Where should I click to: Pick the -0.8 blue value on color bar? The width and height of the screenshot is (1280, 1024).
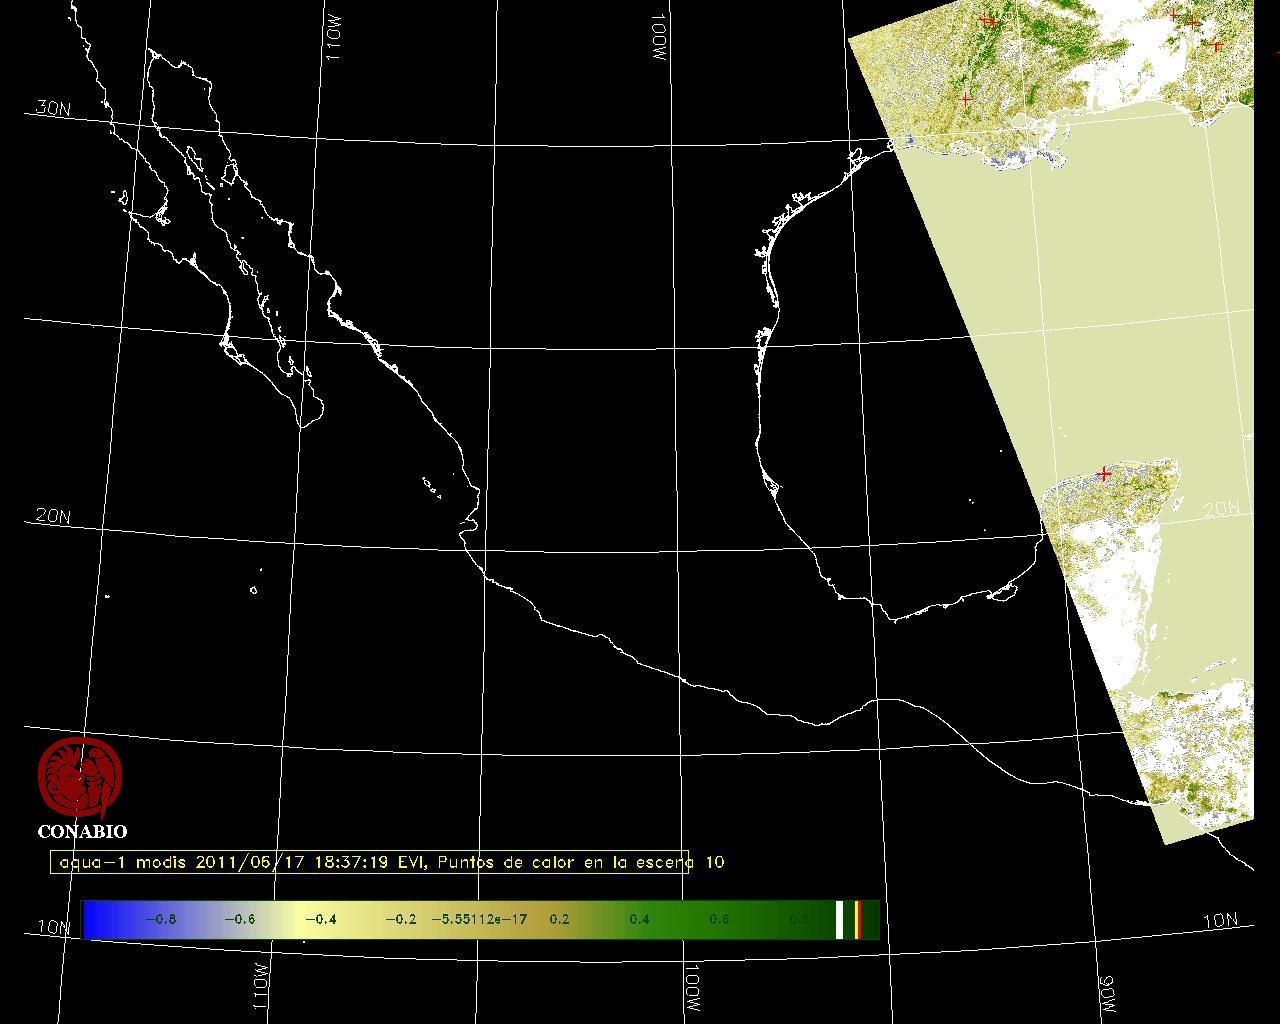(x=160, y=919)
